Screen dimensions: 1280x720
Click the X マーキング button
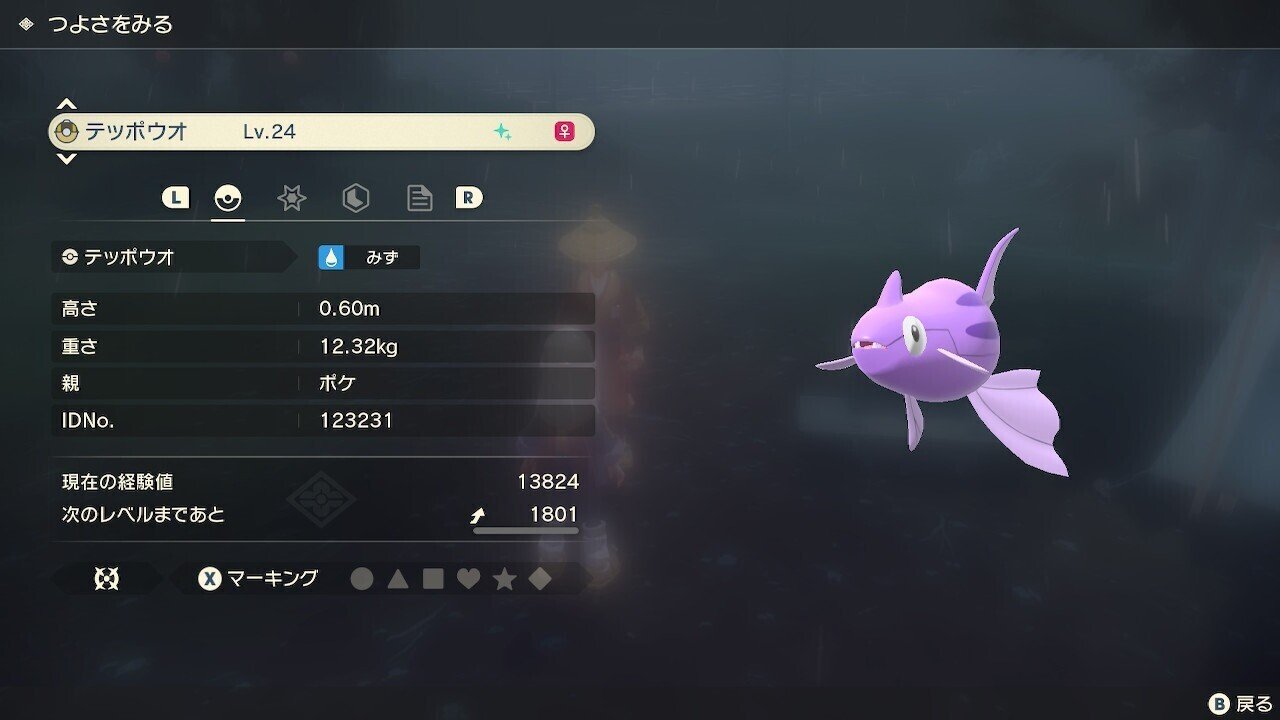(x=258, y=578)
